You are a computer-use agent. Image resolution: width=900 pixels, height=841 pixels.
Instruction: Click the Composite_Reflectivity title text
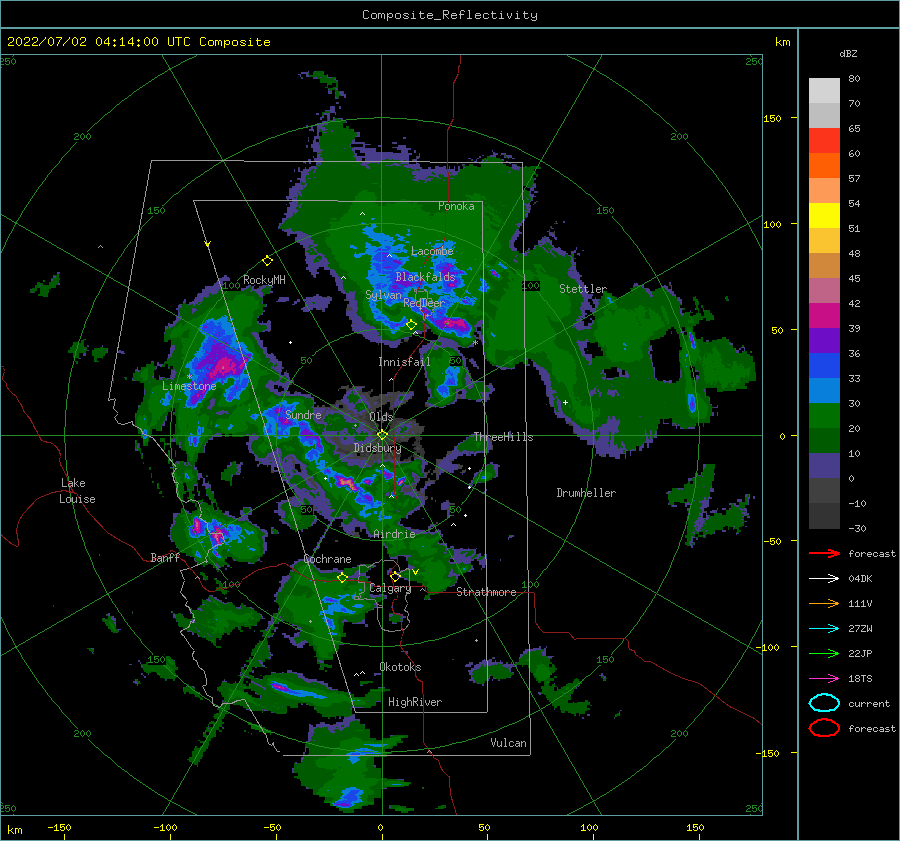(x=450, y=15)
